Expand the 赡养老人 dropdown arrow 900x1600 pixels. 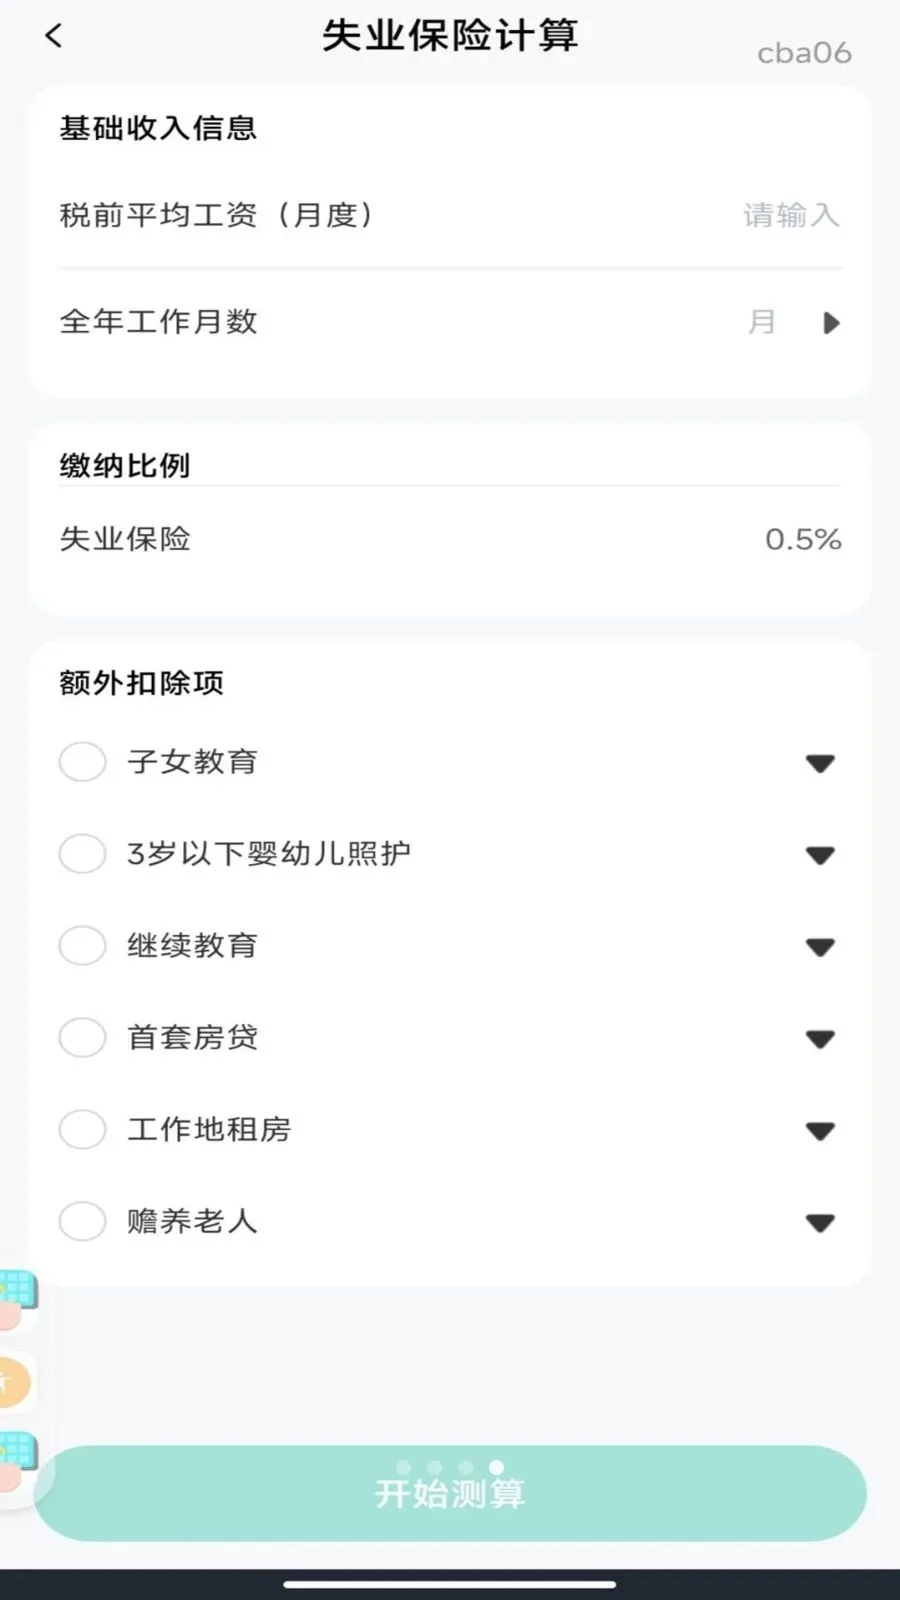tap(820, 1223)
